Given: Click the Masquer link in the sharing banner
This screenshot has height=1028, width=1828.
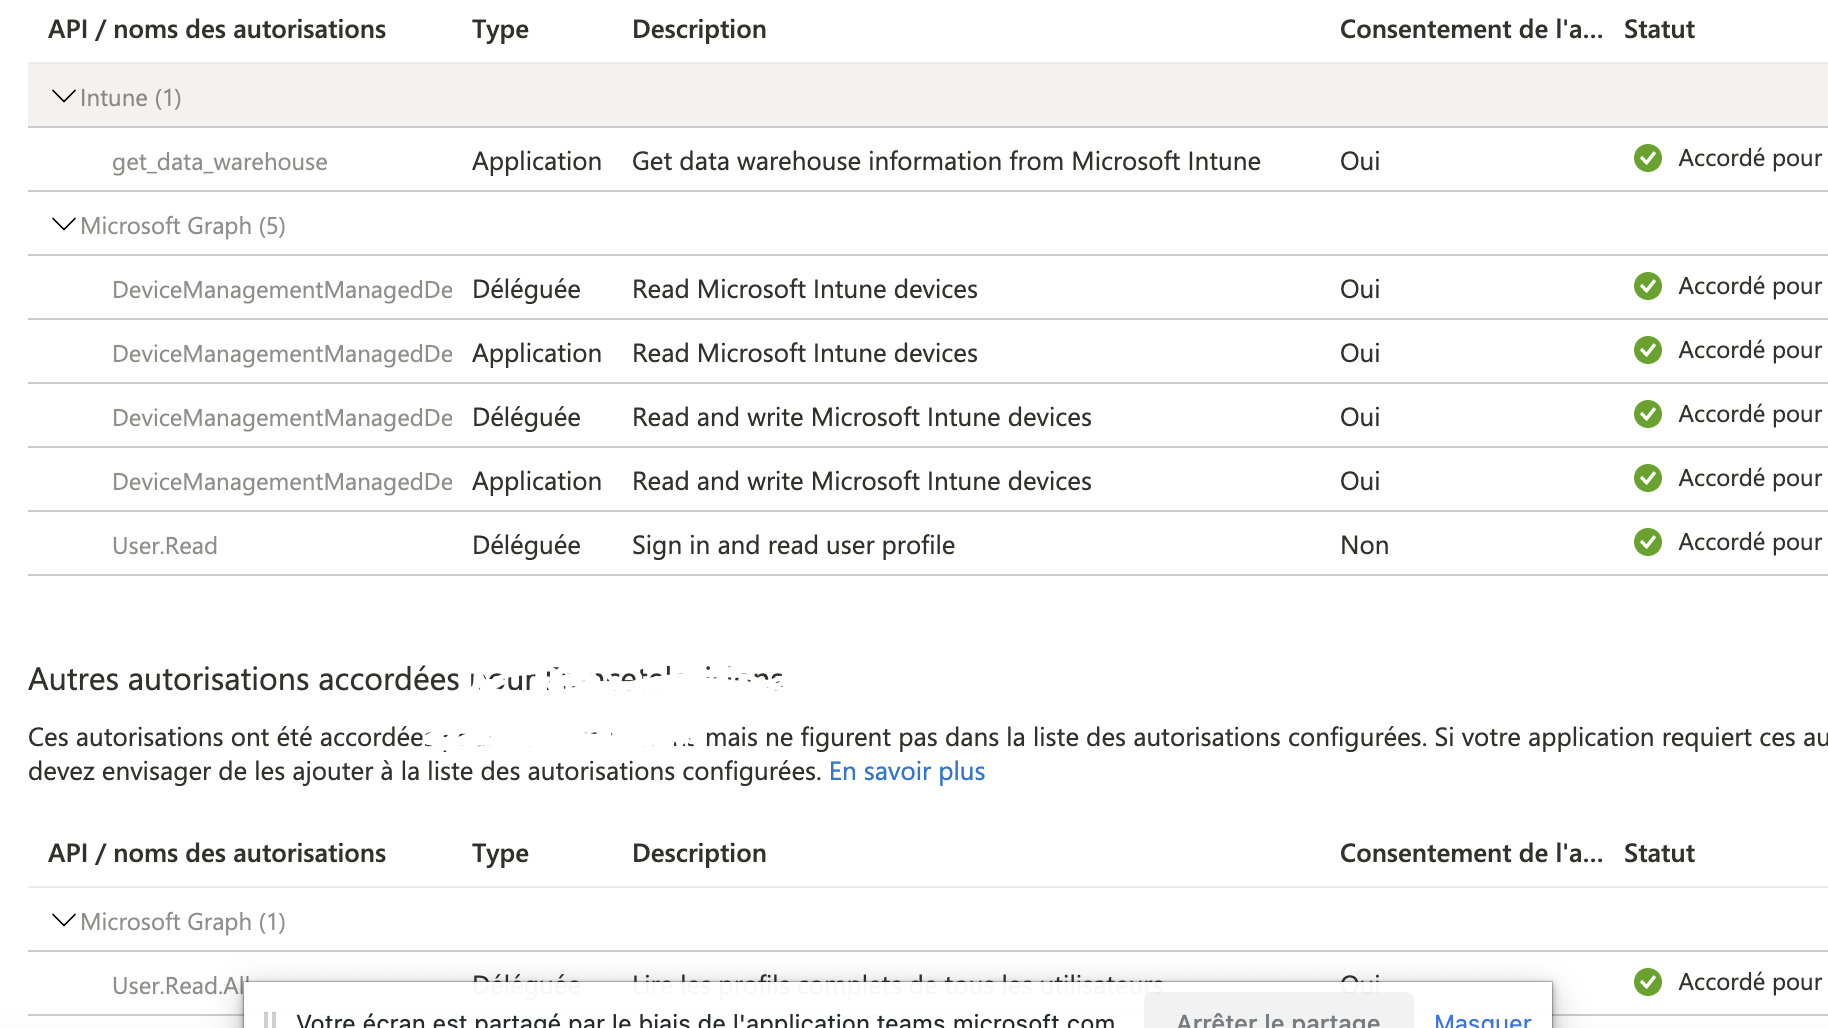Looking at the screenshot, I should tap(1481, 1020).
